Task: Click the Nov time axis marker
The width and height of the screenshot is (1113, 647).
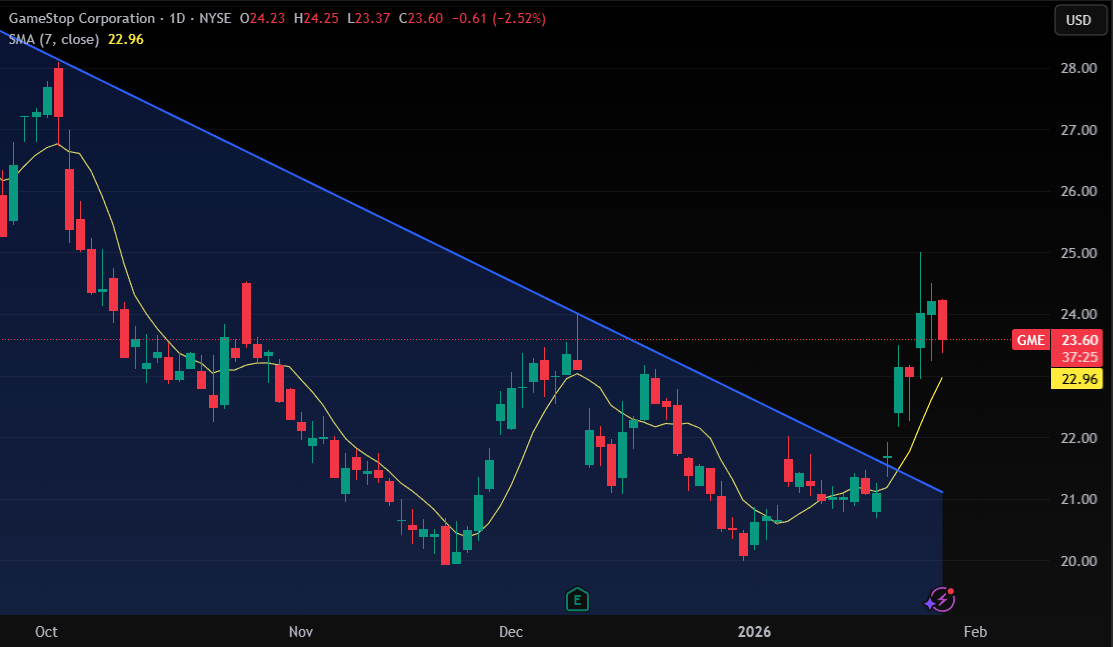Action: (x=301, y=631)
